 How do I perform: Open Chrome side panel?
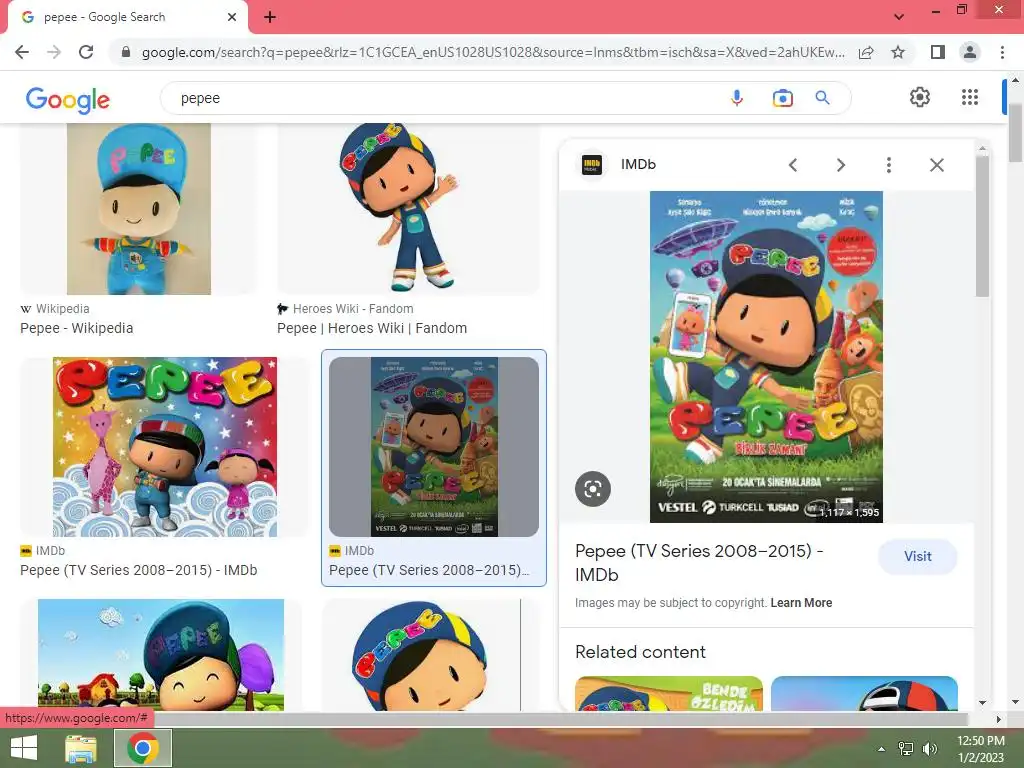pos(938,52)
